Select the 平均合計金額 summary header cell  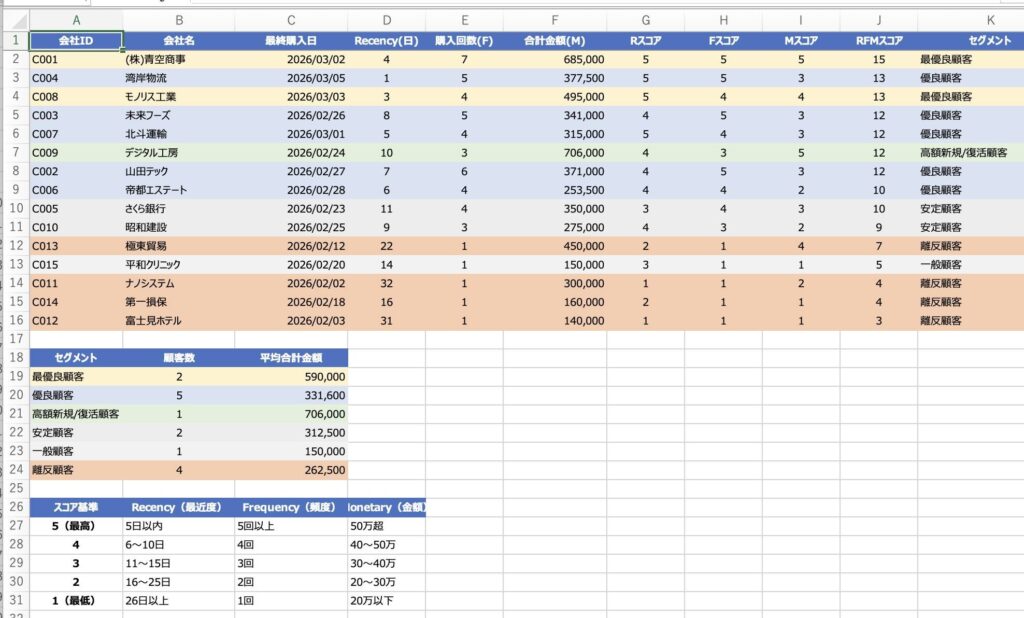click(x=291, y=357)
